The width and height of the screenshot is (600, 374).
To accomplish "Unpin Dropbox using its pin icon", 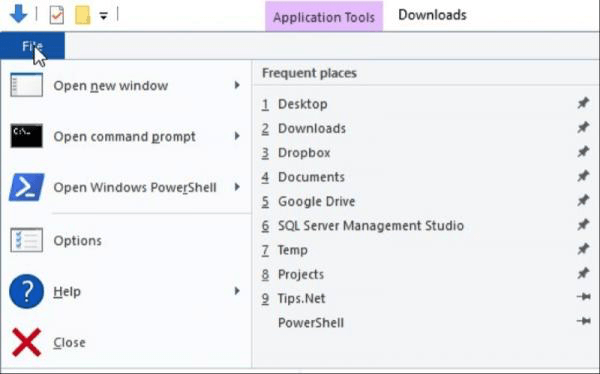I will pyautogui.click(x=583, y=152).
